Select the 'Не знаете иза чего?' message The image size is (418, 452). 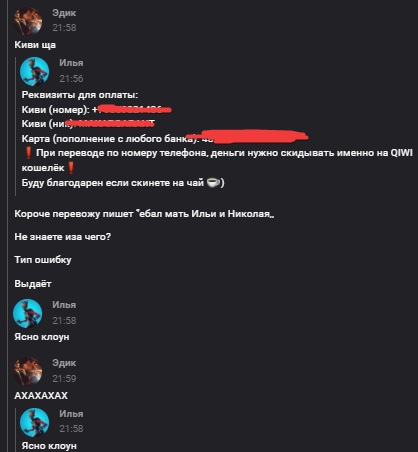tap(63, 237)
